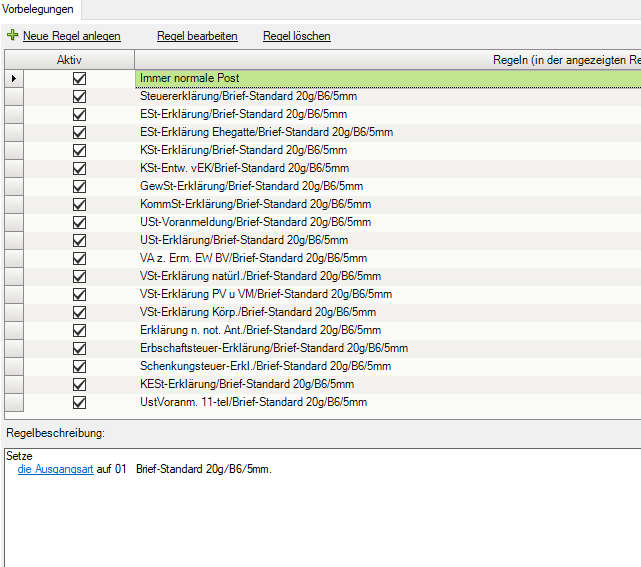Select the GewSt-Erklärung rule row
Screen dimensions: 641x567
tap(251, 186)
